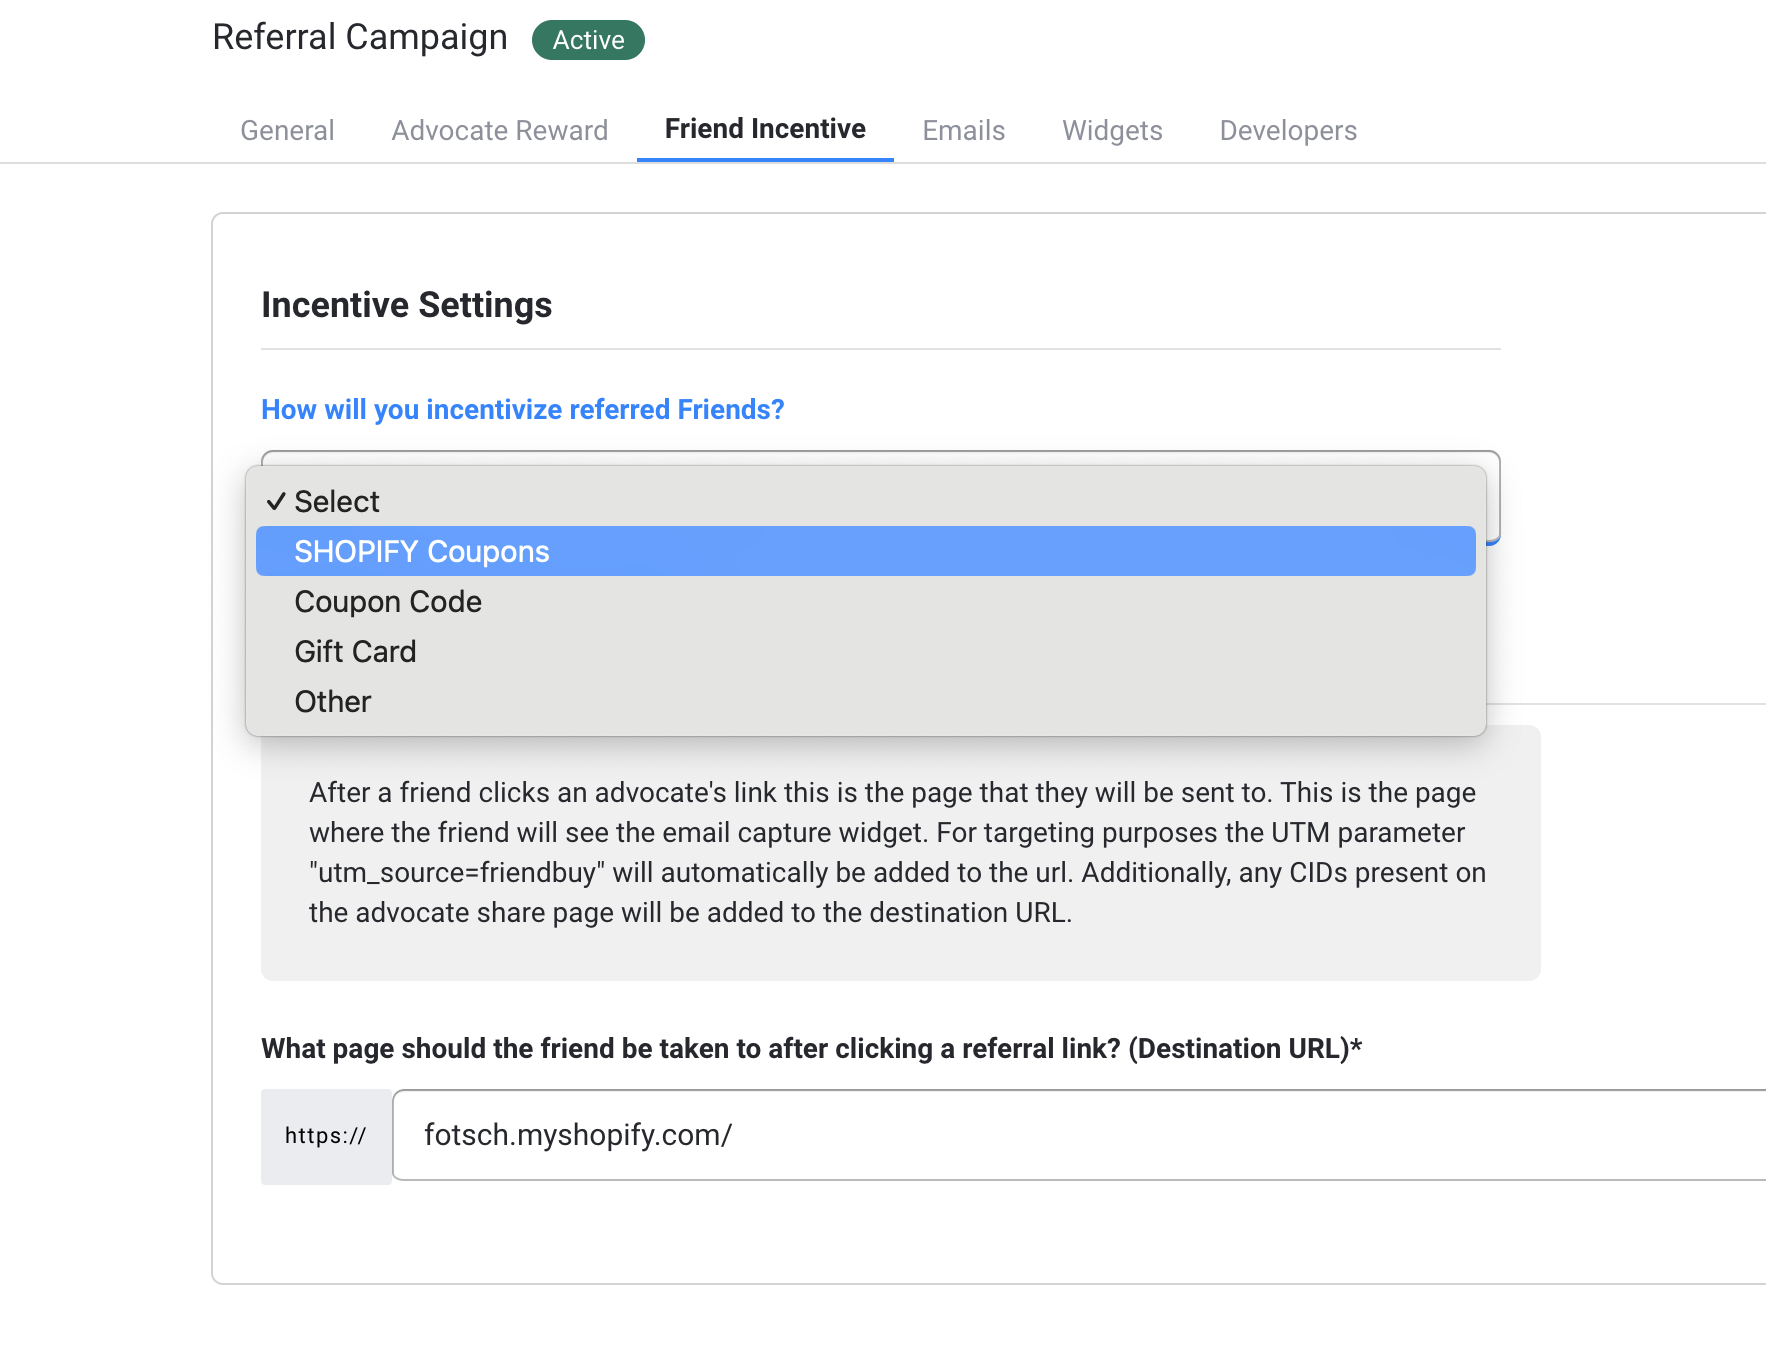
Task: Choose SHOPIFY Coupons from the dropdown list
Action: point(866,551)
